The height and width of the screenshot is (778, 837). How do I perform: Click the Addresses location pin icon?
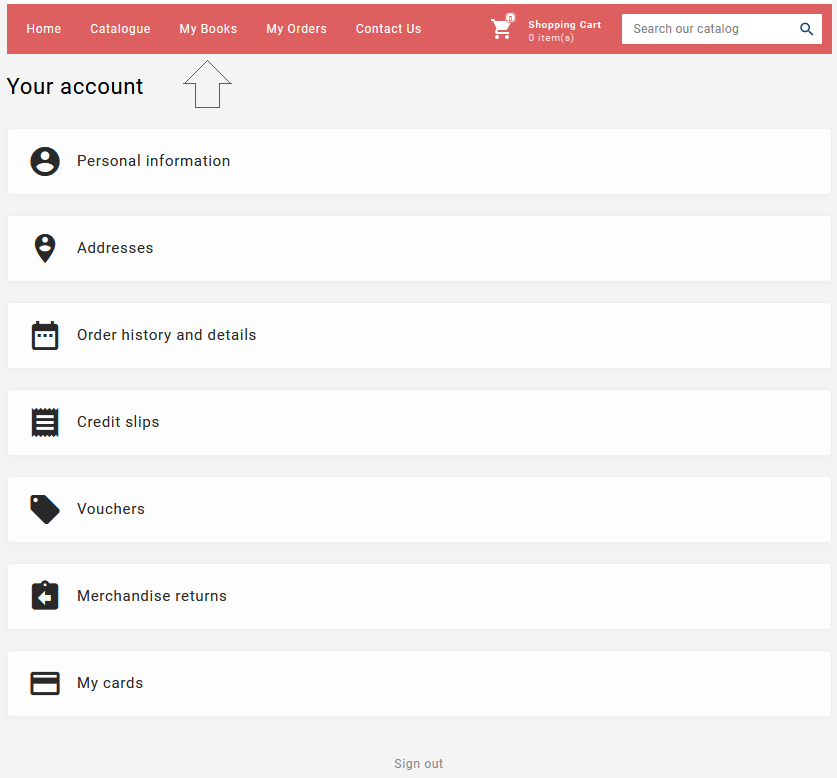[45, 248]
